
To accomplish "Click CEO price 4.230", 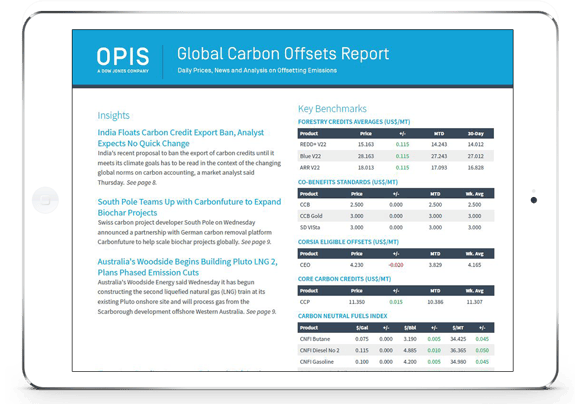I will 356,265.
